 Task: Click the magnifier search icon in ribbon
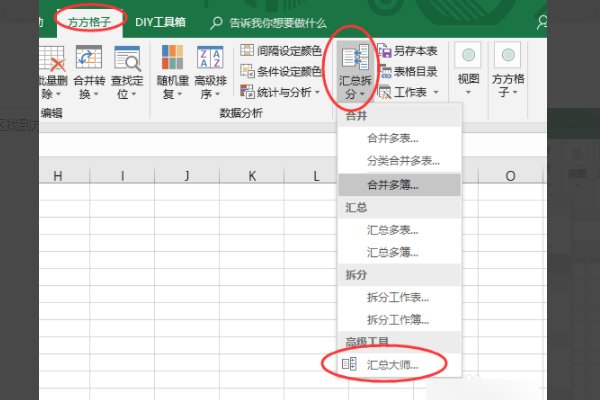[216, 23]
